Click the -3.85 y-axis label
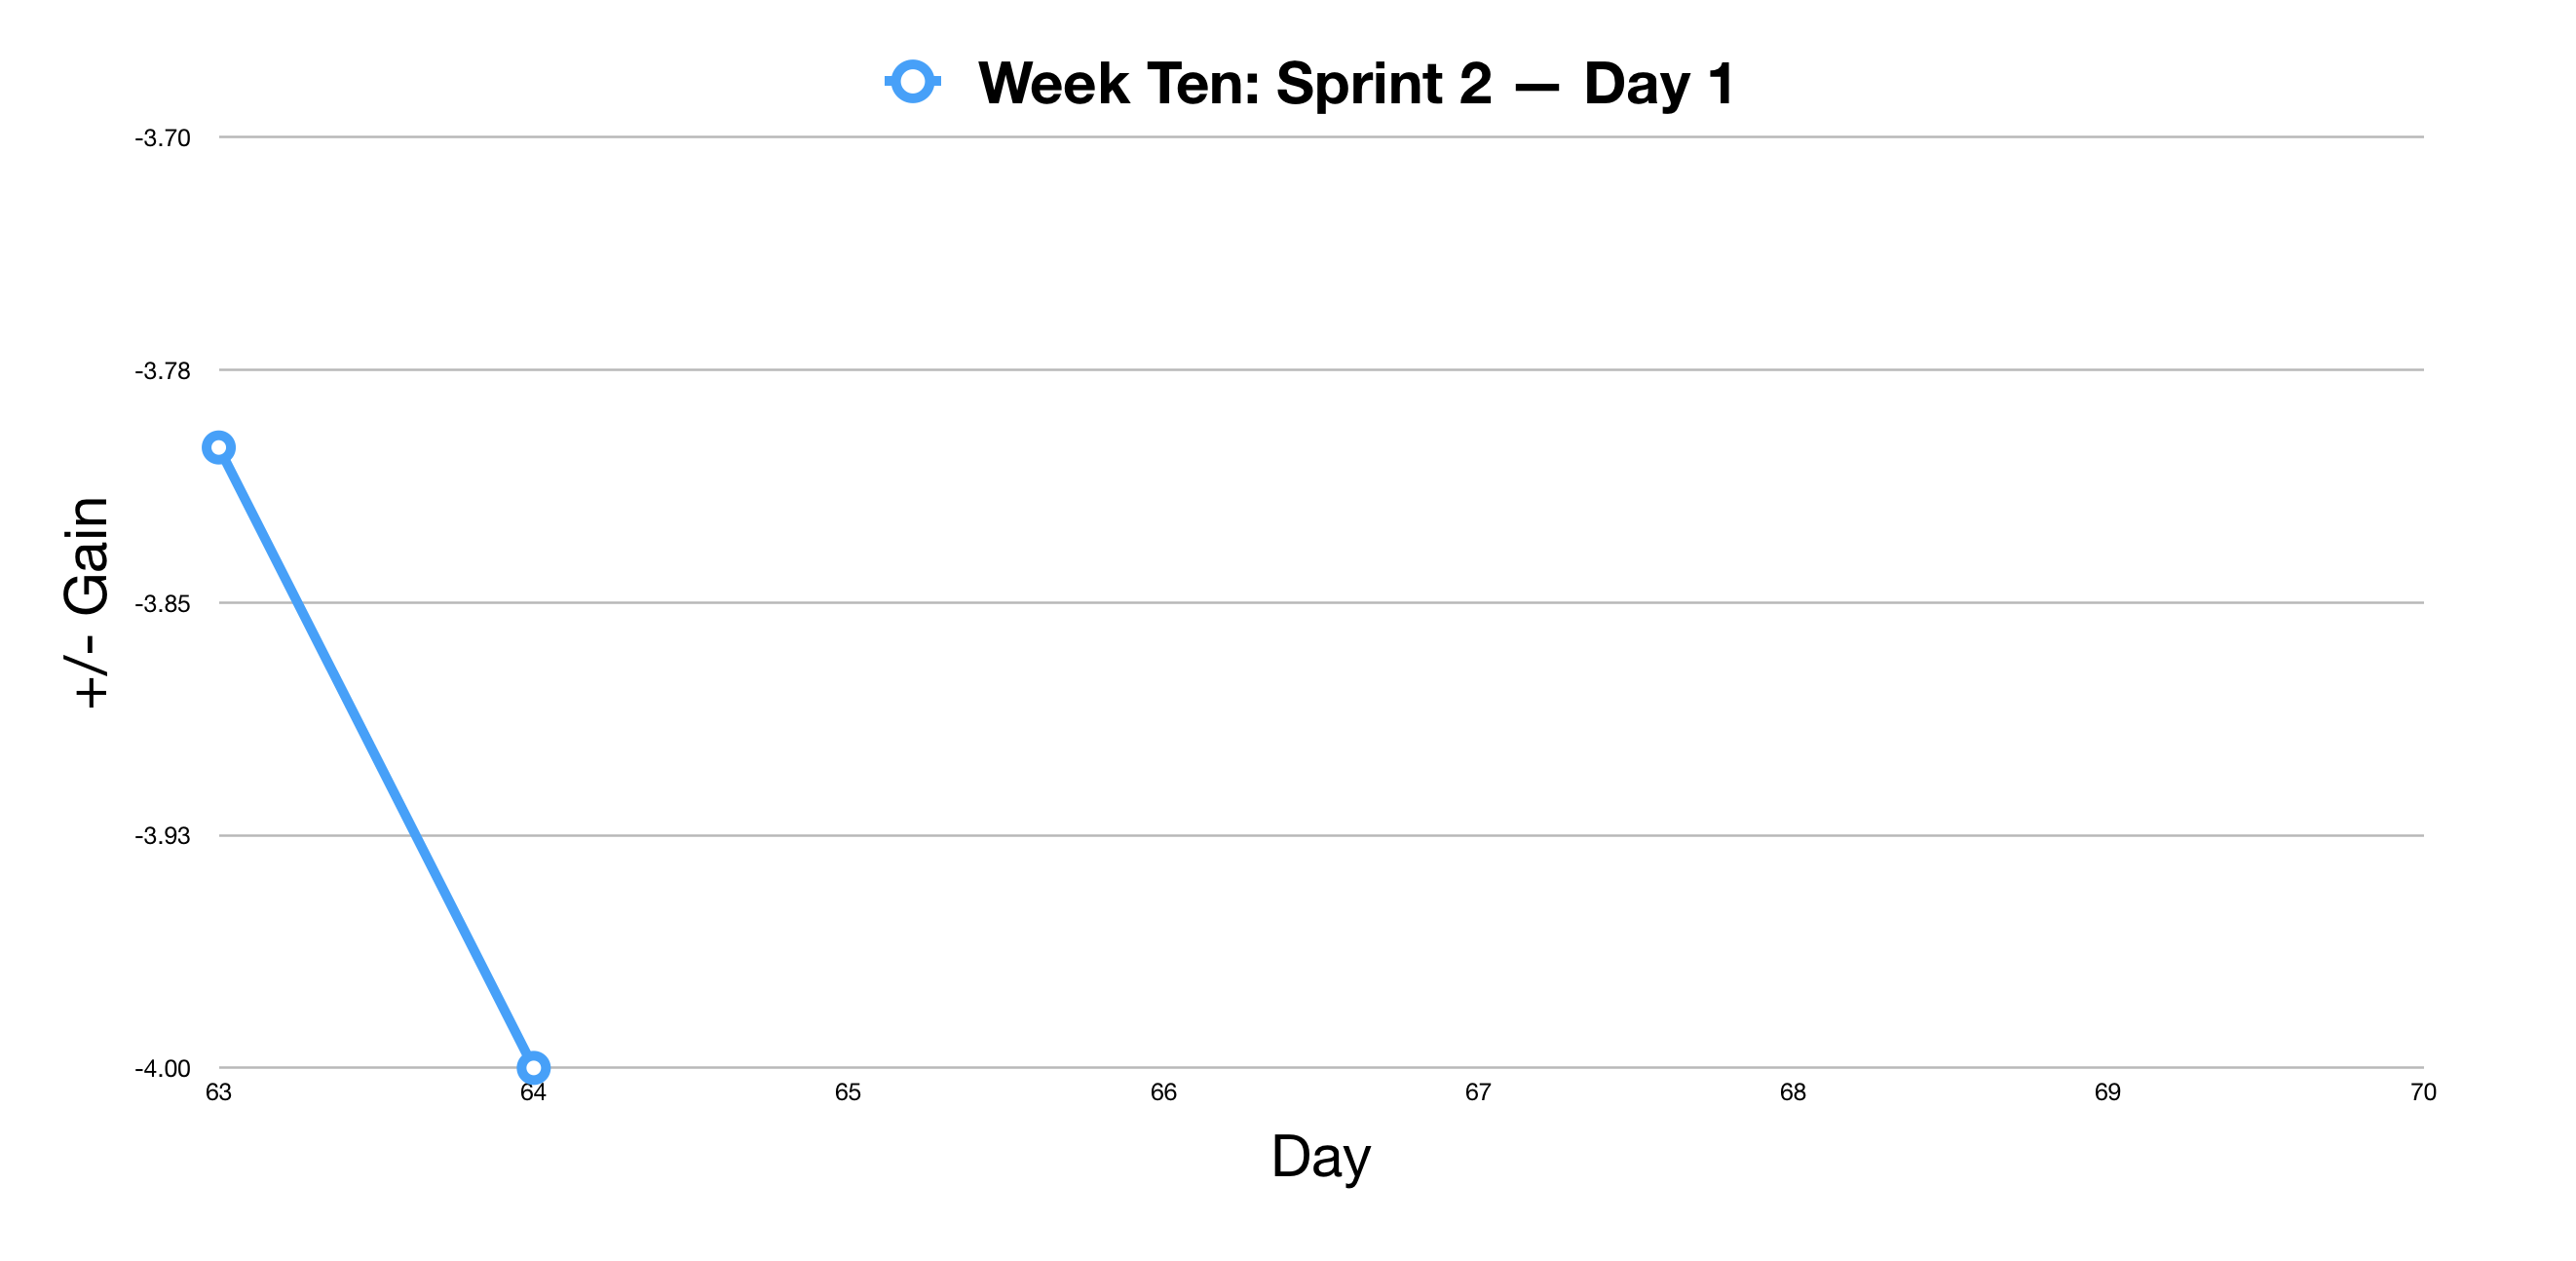Screen dimensions: 2576x1261 162,604
